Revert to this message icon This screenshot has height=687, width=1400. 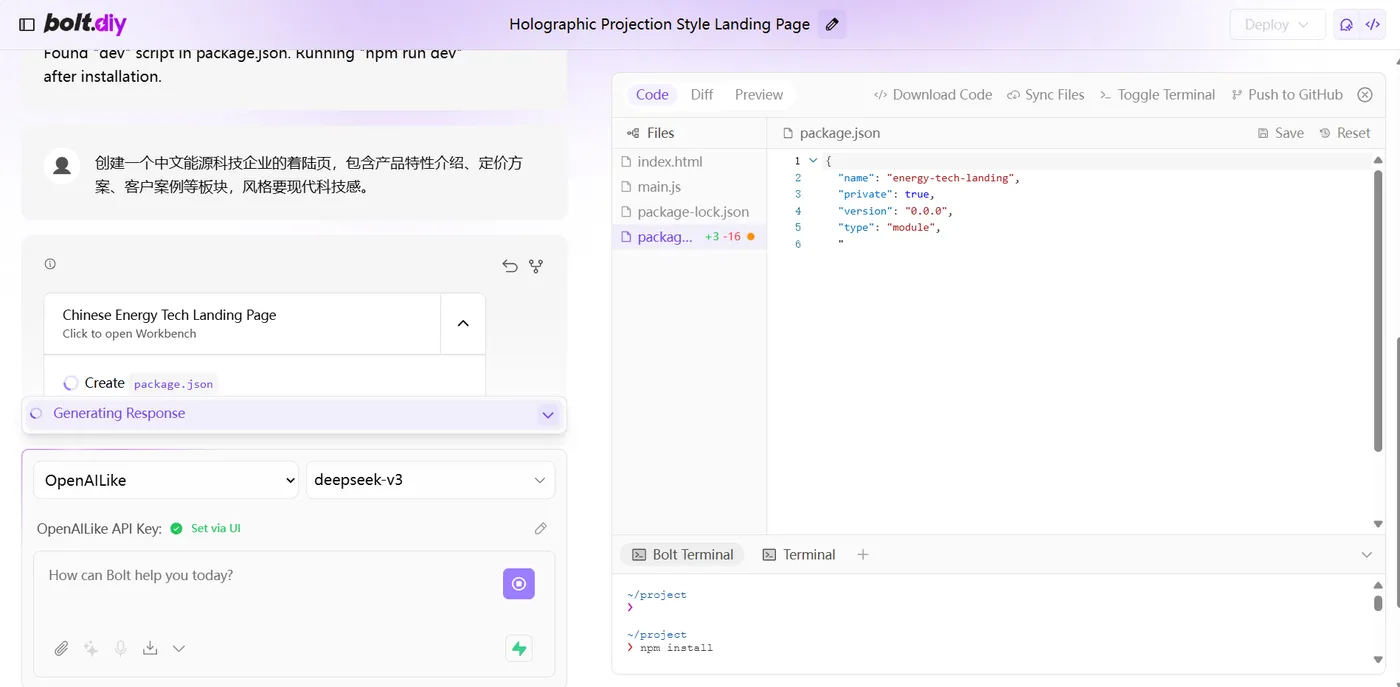click(510, 266)
